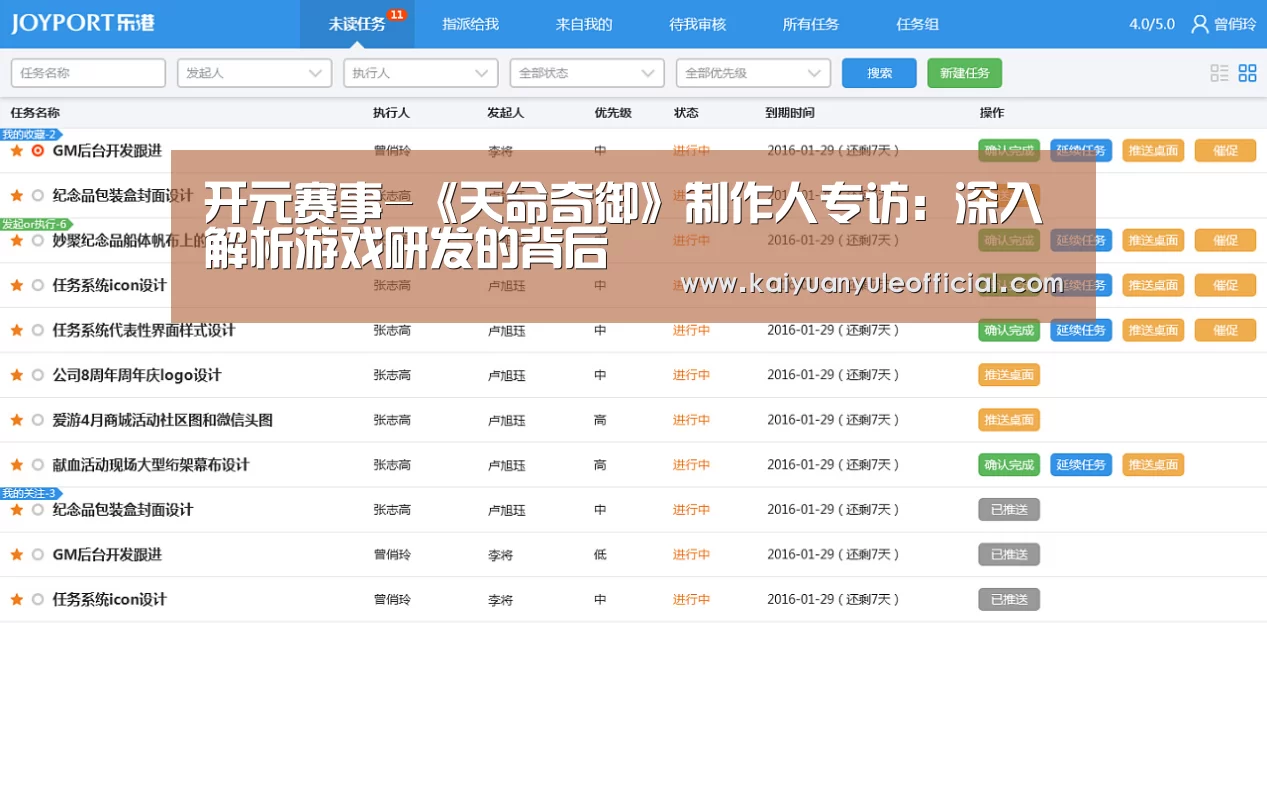This screenshot has width=1267, height=792.
Task: Click 确认完成 for 献血活动现场大型绗架幕布设计
Action: coord(1009,465)
